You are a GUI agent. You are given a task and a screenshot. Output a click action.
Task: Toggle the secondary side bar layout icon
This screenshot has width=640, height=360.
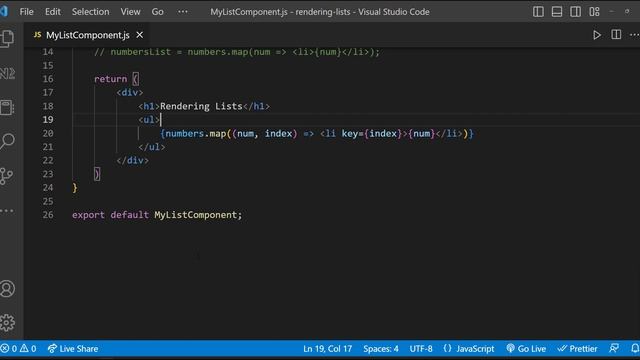(576, 12)
